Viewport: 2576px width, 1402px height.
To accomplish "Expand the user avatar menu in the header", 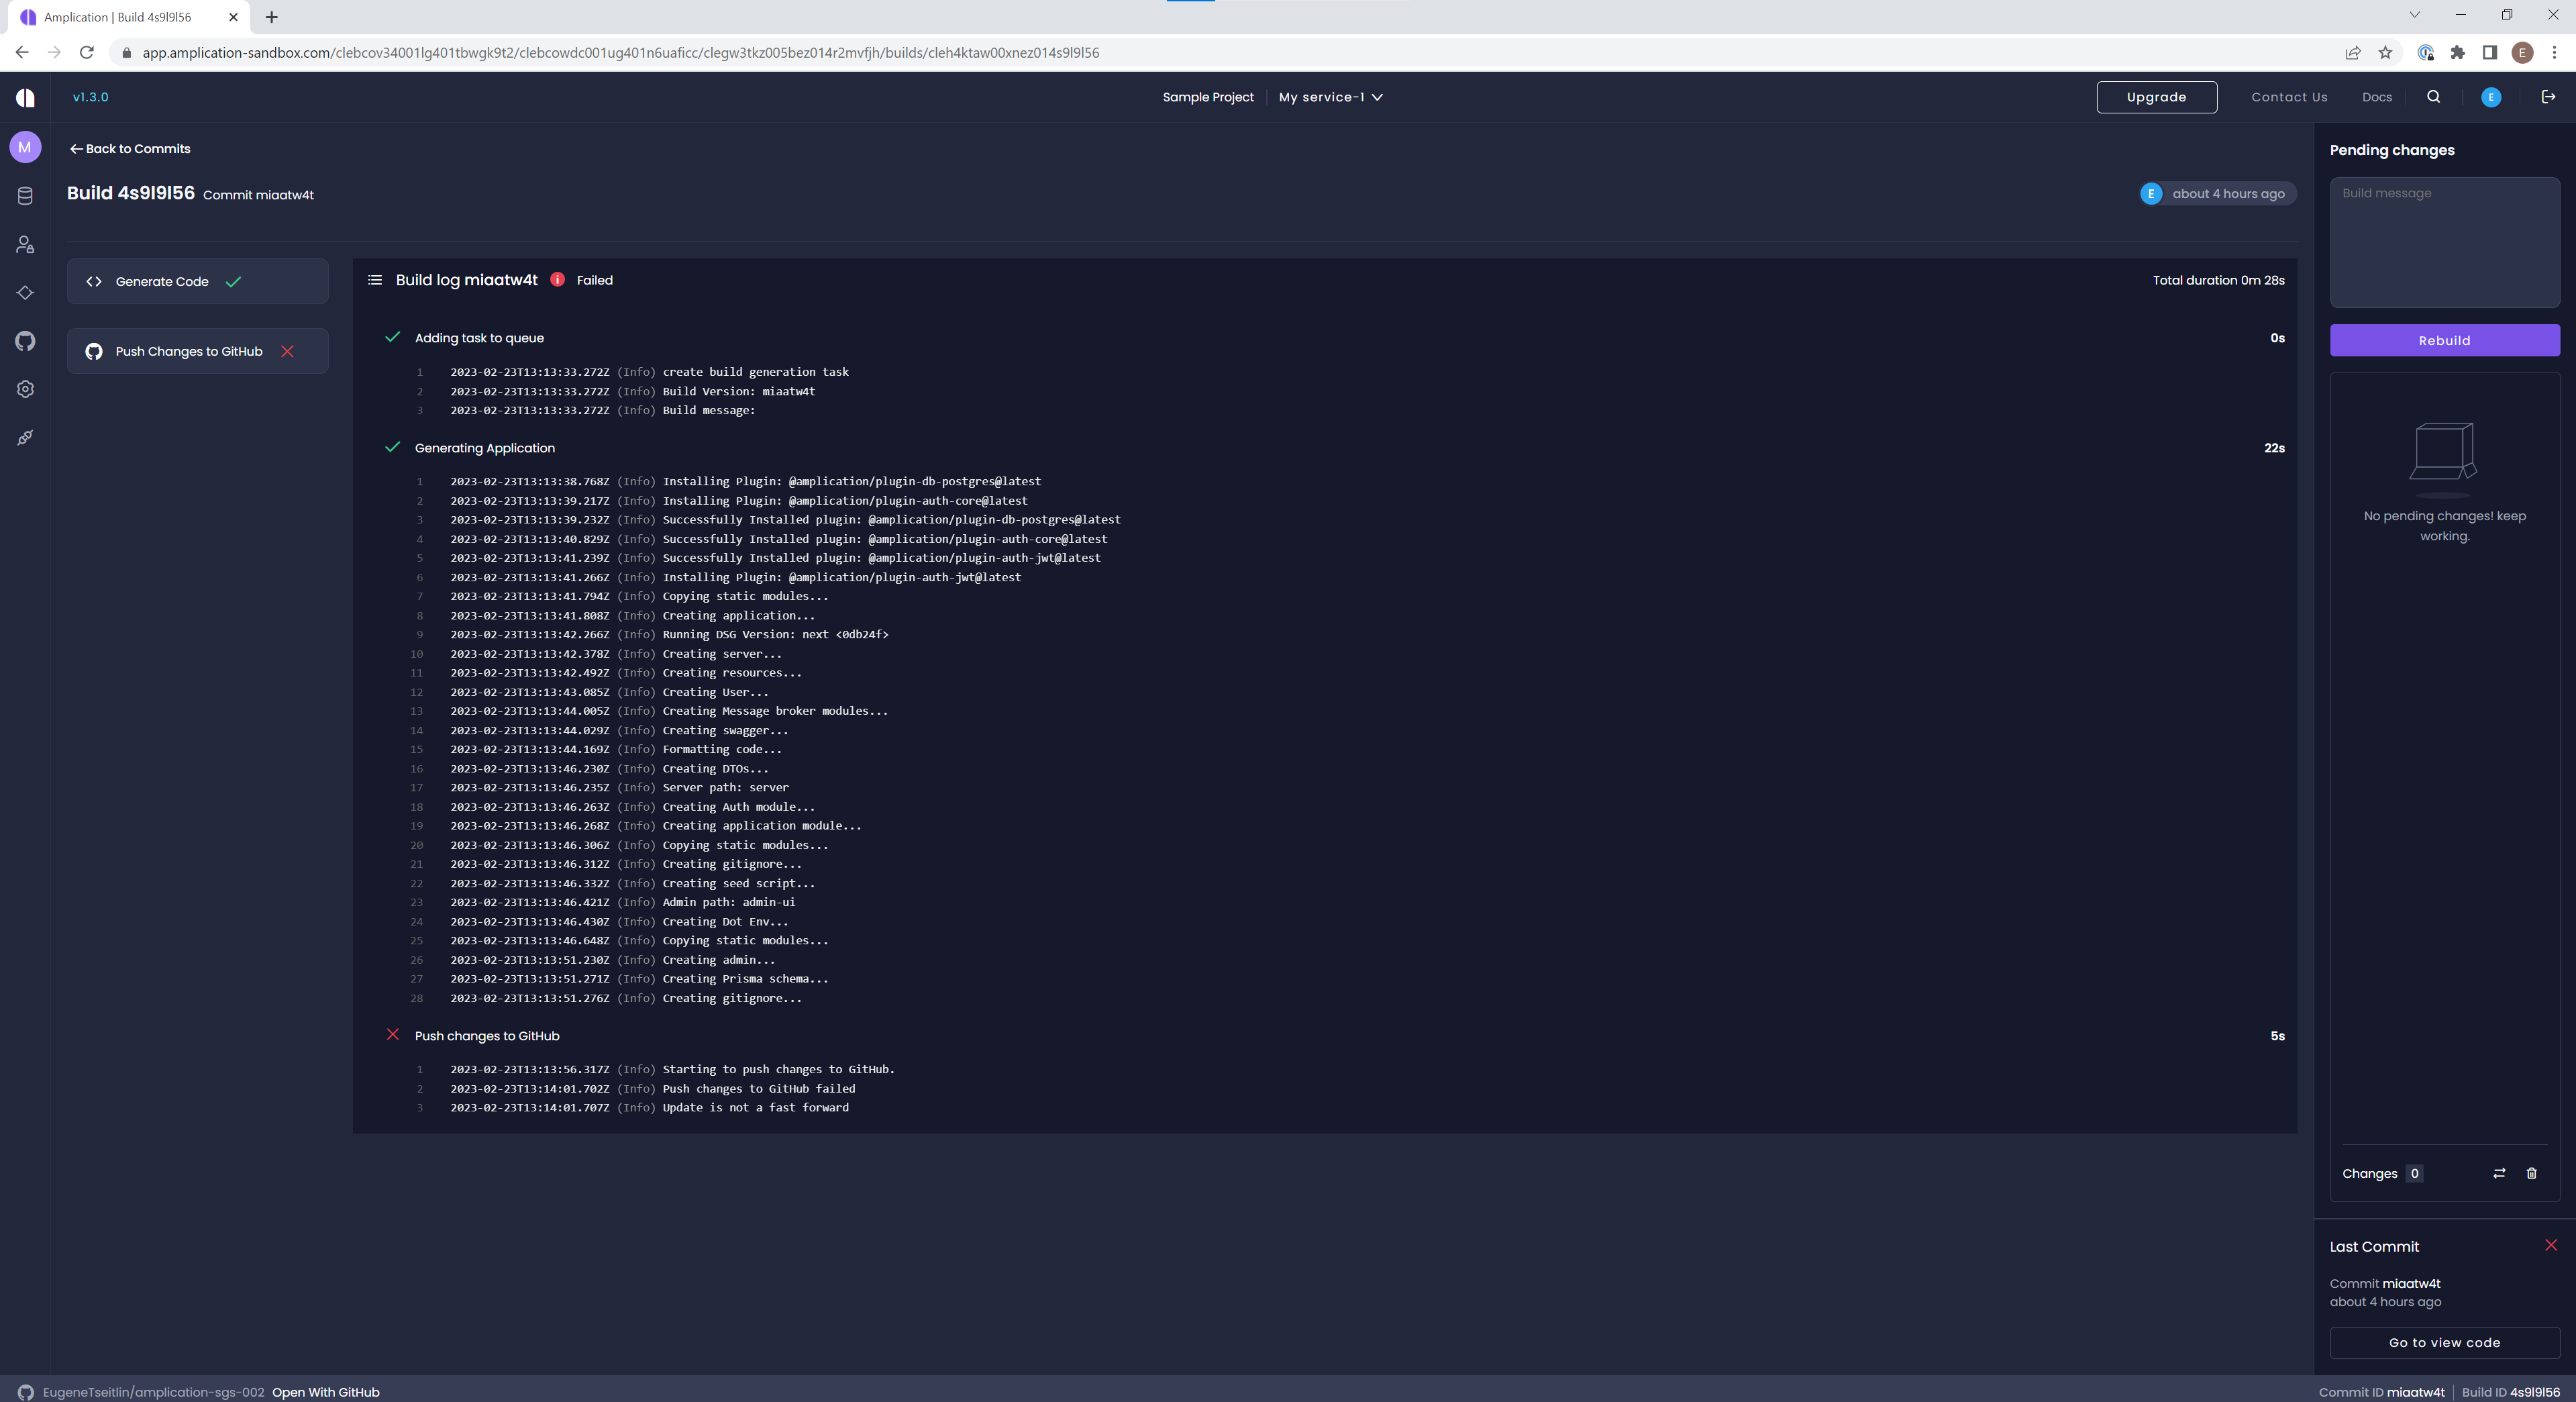I will click(x=2490, y=97).
